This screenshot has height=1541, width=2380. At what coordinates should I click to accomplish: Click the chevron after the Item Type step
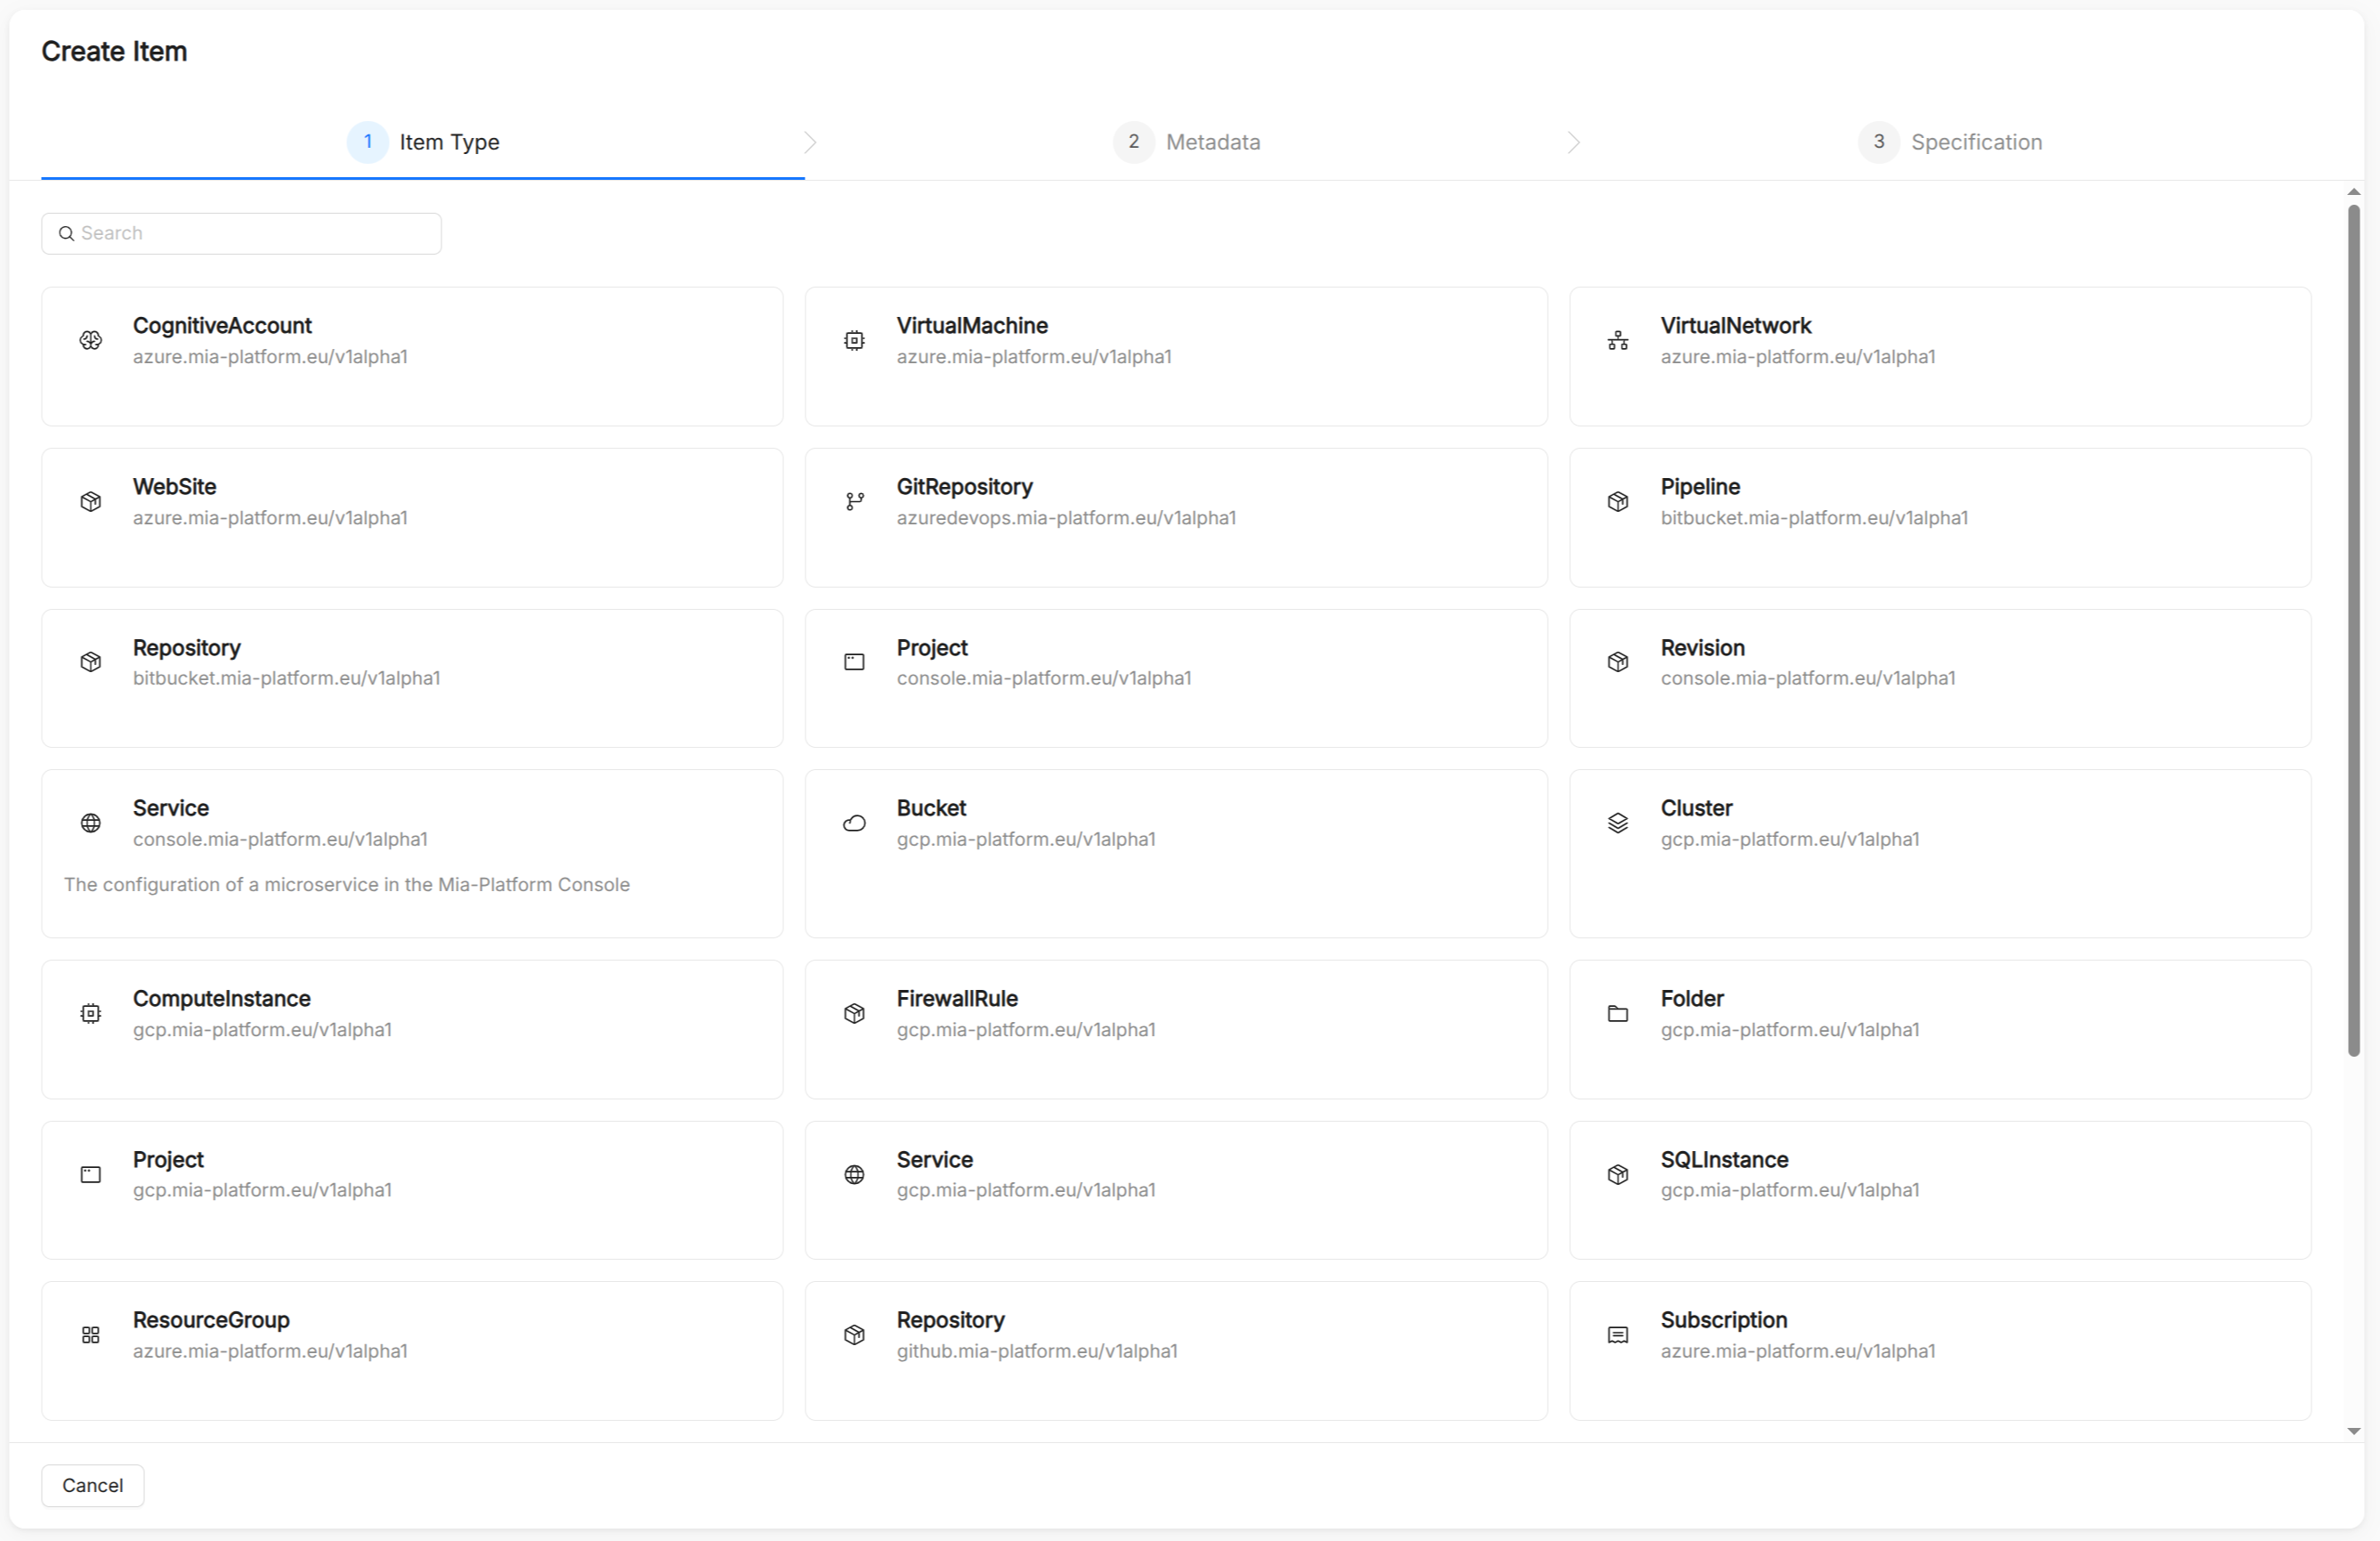tap(810, 143)
